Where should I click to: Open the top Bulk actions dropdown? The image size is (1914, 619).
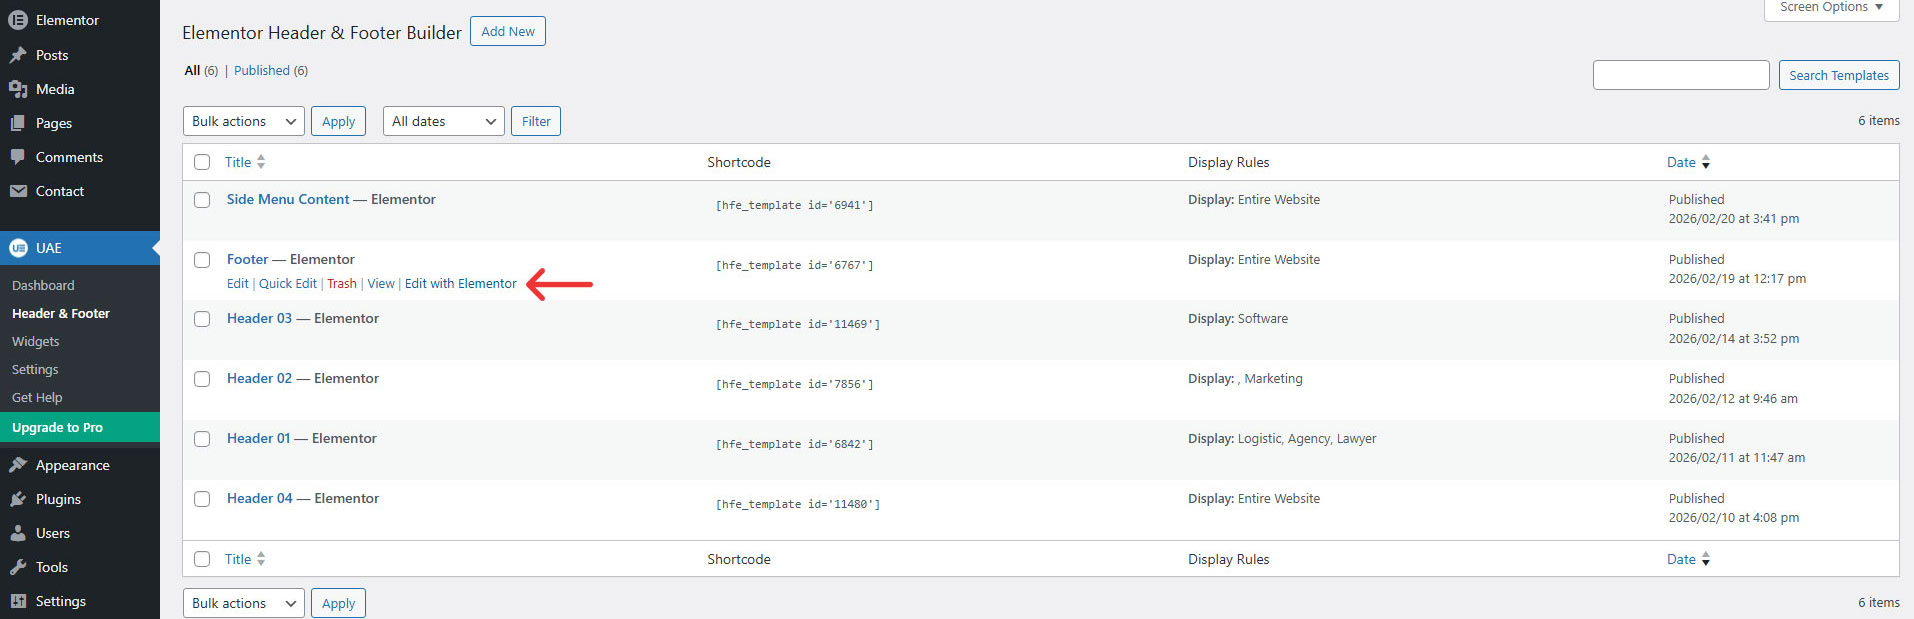pos(243,121)
